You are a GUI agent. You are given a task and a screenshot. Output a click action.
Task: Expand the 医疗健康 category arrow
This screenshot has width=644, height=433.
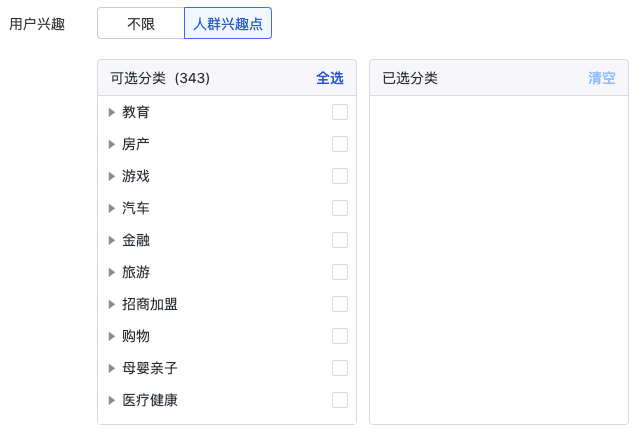point(111,400)
